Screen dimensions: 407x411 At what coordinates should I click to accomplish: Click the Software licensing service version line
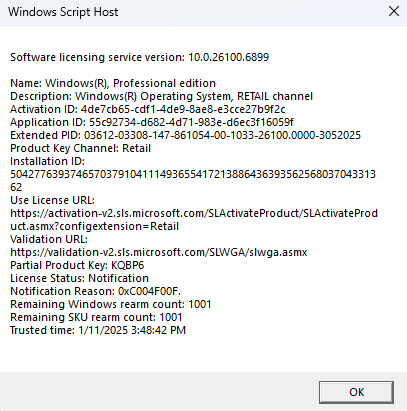tap(140, 57)
